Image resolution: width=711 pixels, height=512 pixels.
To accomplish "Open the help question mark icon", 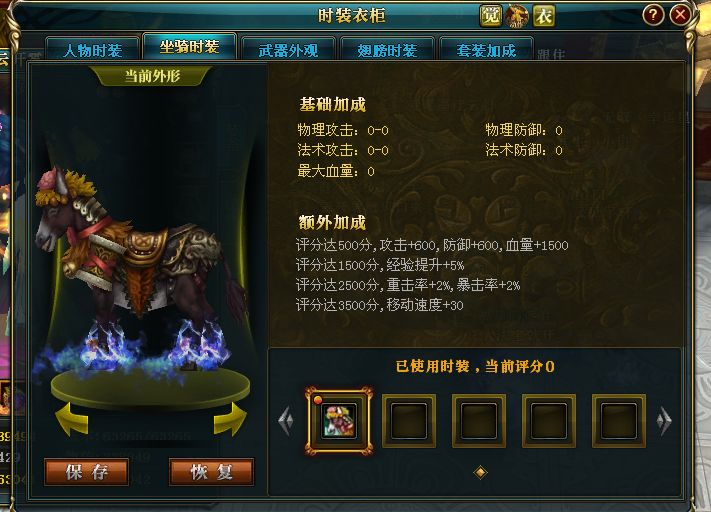I will point(653,15).
